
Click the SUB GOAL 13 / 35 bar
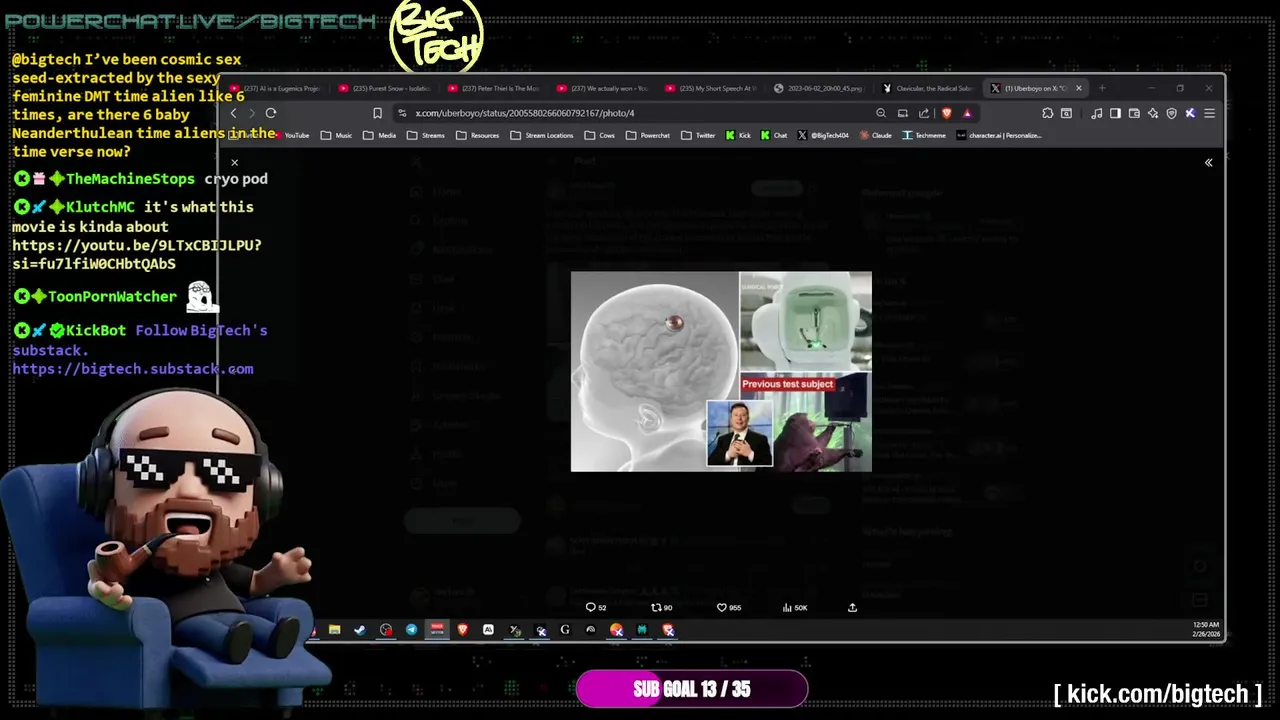691,689
